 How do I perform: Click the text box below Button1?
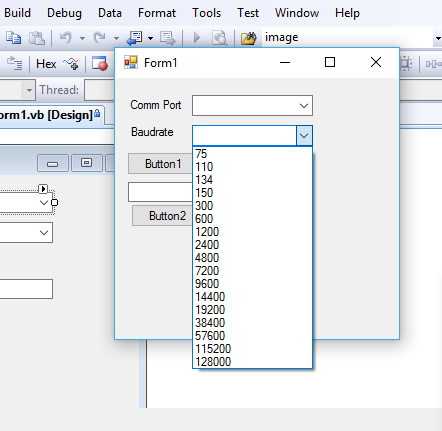[160, 192]
